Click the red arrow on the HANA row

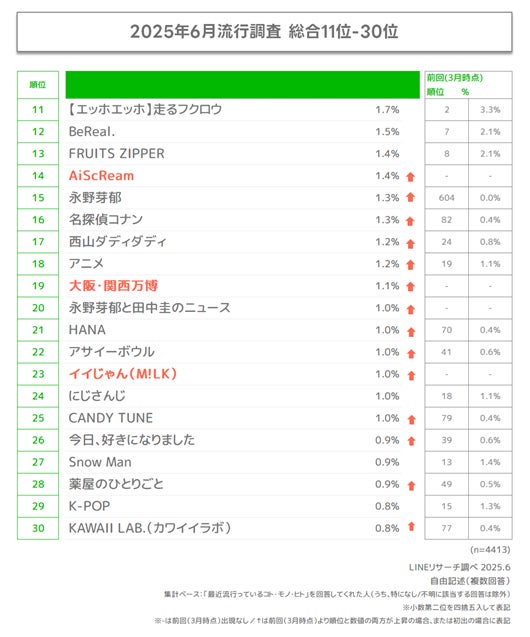[x=411, y=332]
